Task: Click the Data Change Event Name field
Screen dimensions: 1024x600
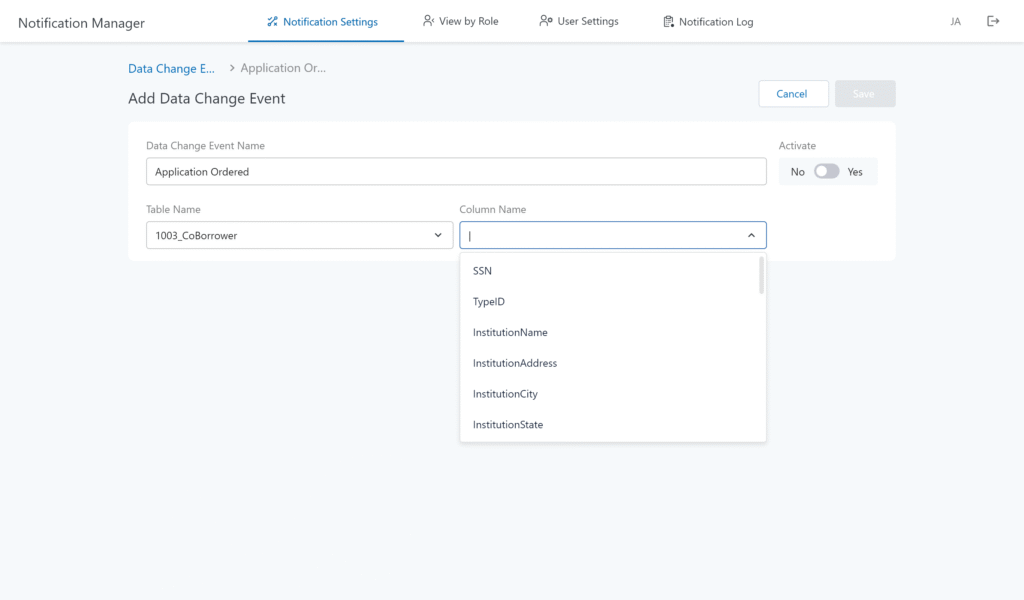Action: [x=456, y=172]
